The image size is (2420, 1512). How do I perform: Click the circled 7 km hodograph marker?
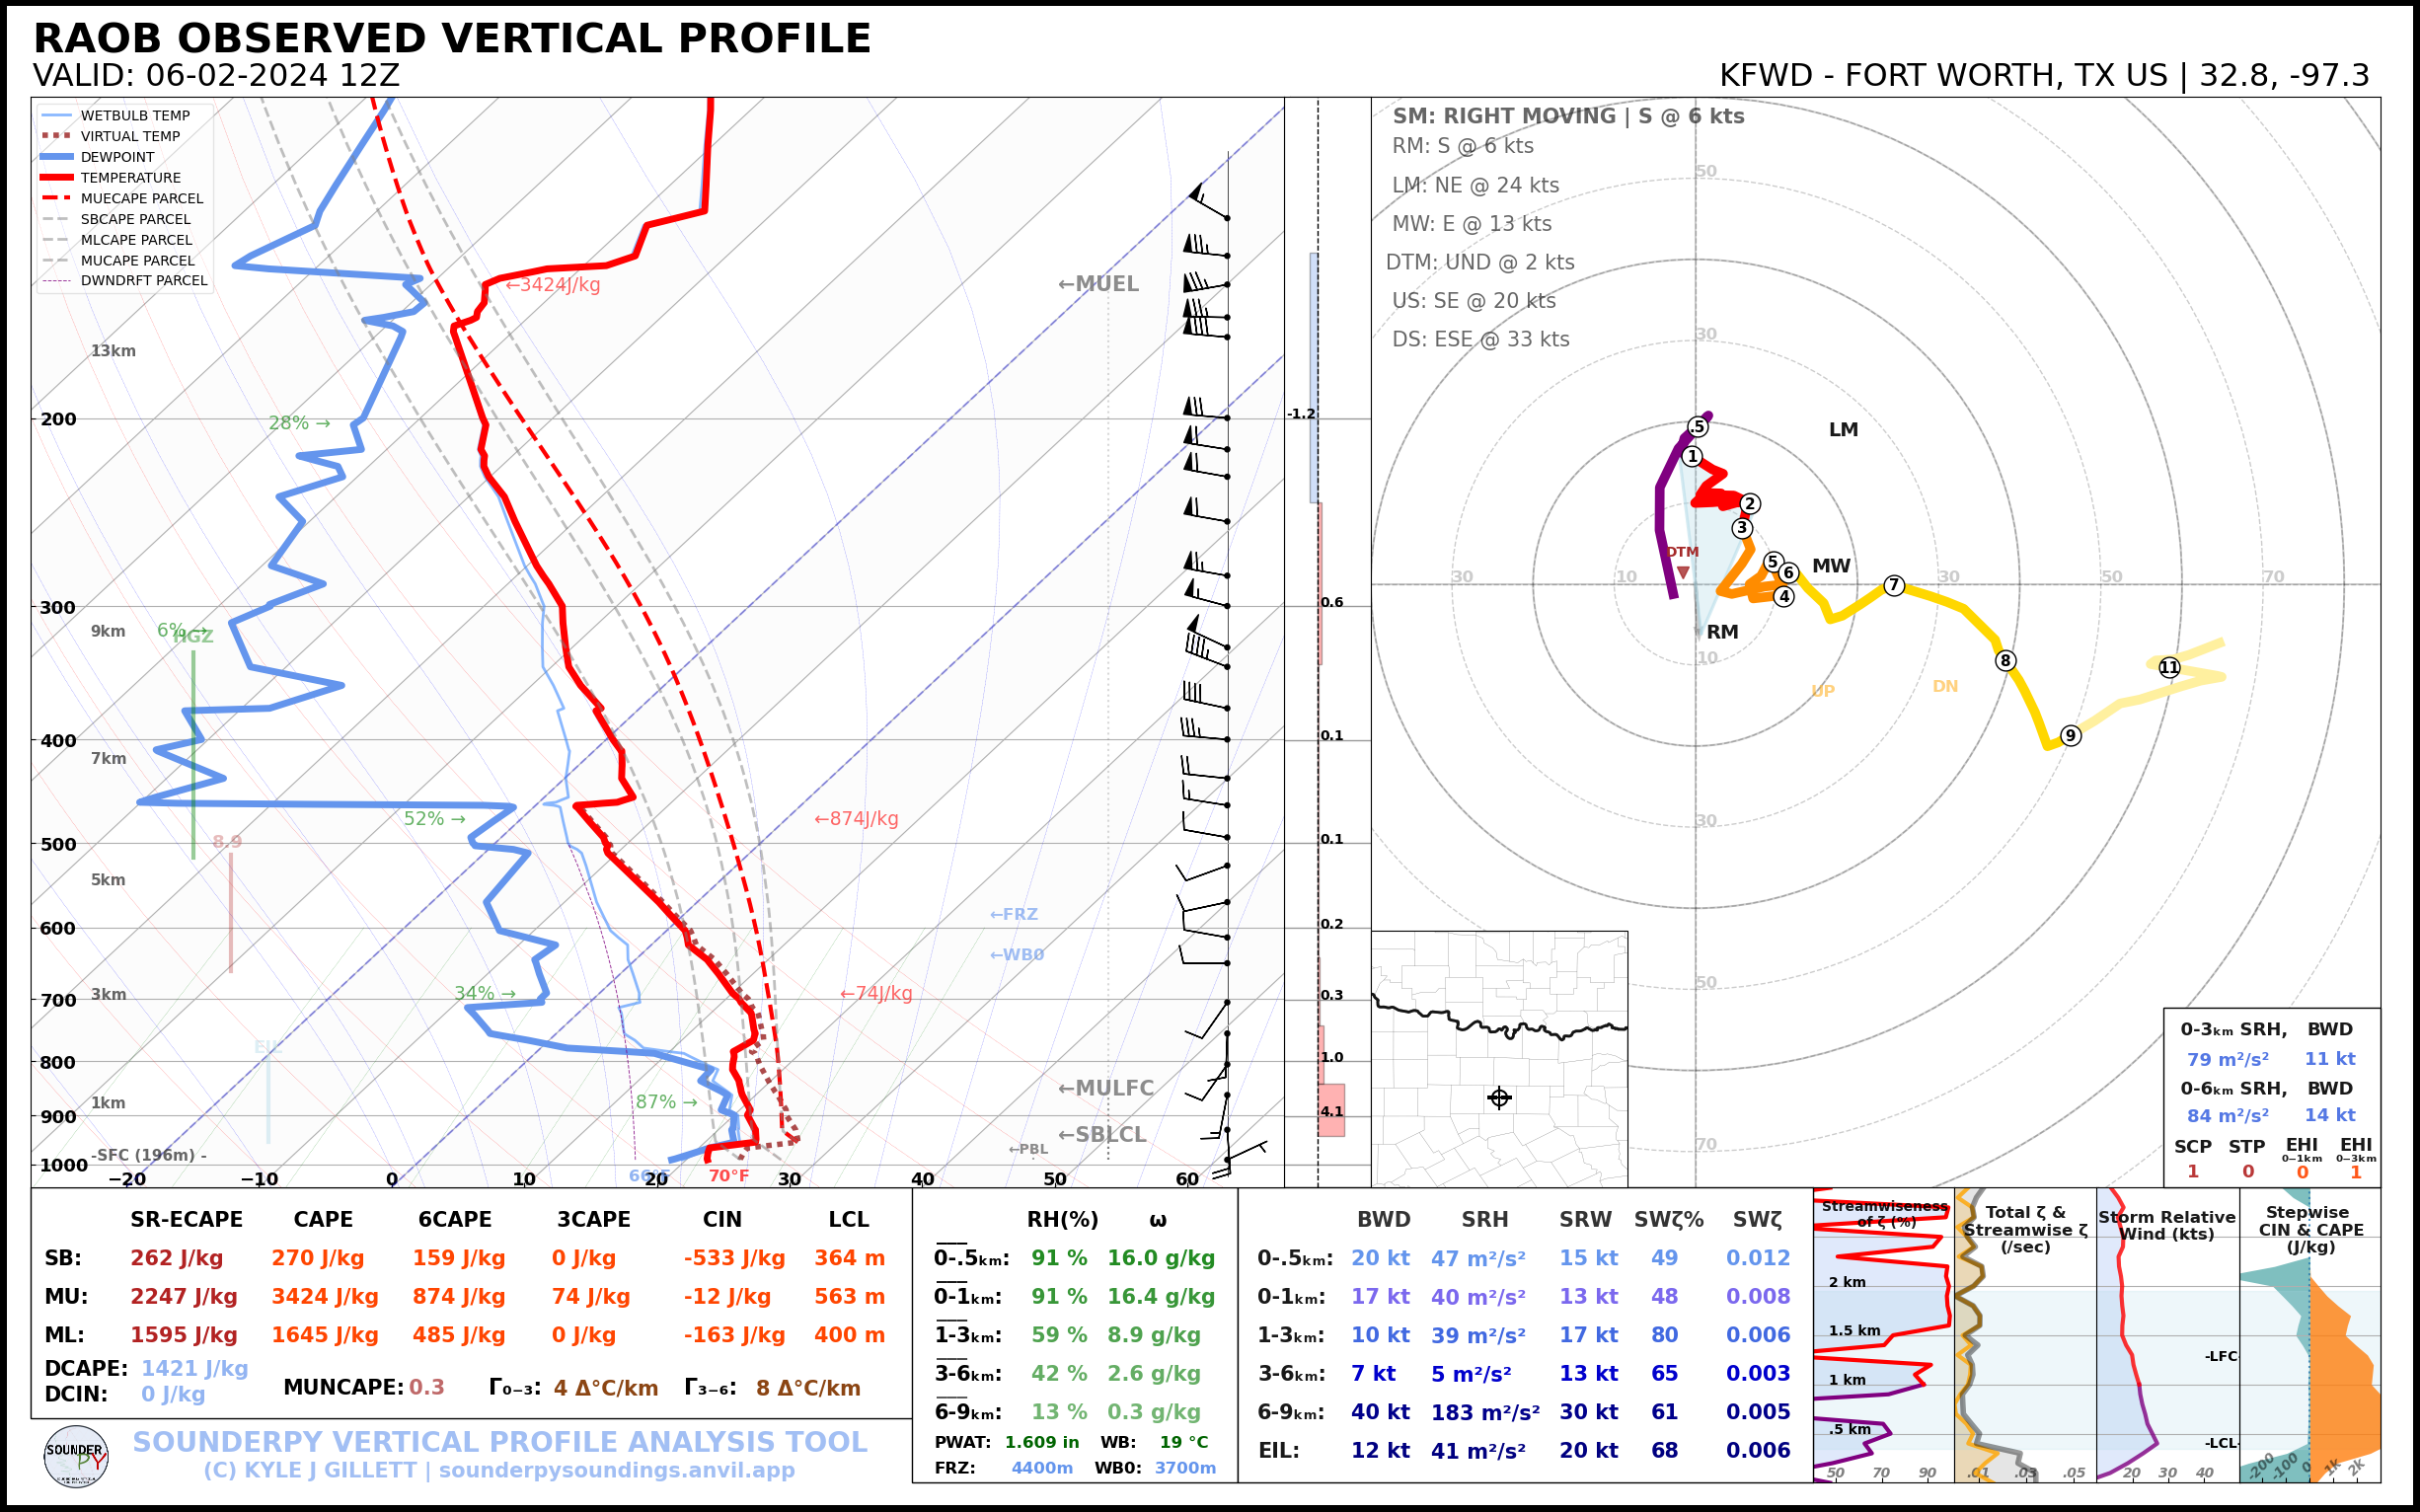click(x=1893, y=585)
